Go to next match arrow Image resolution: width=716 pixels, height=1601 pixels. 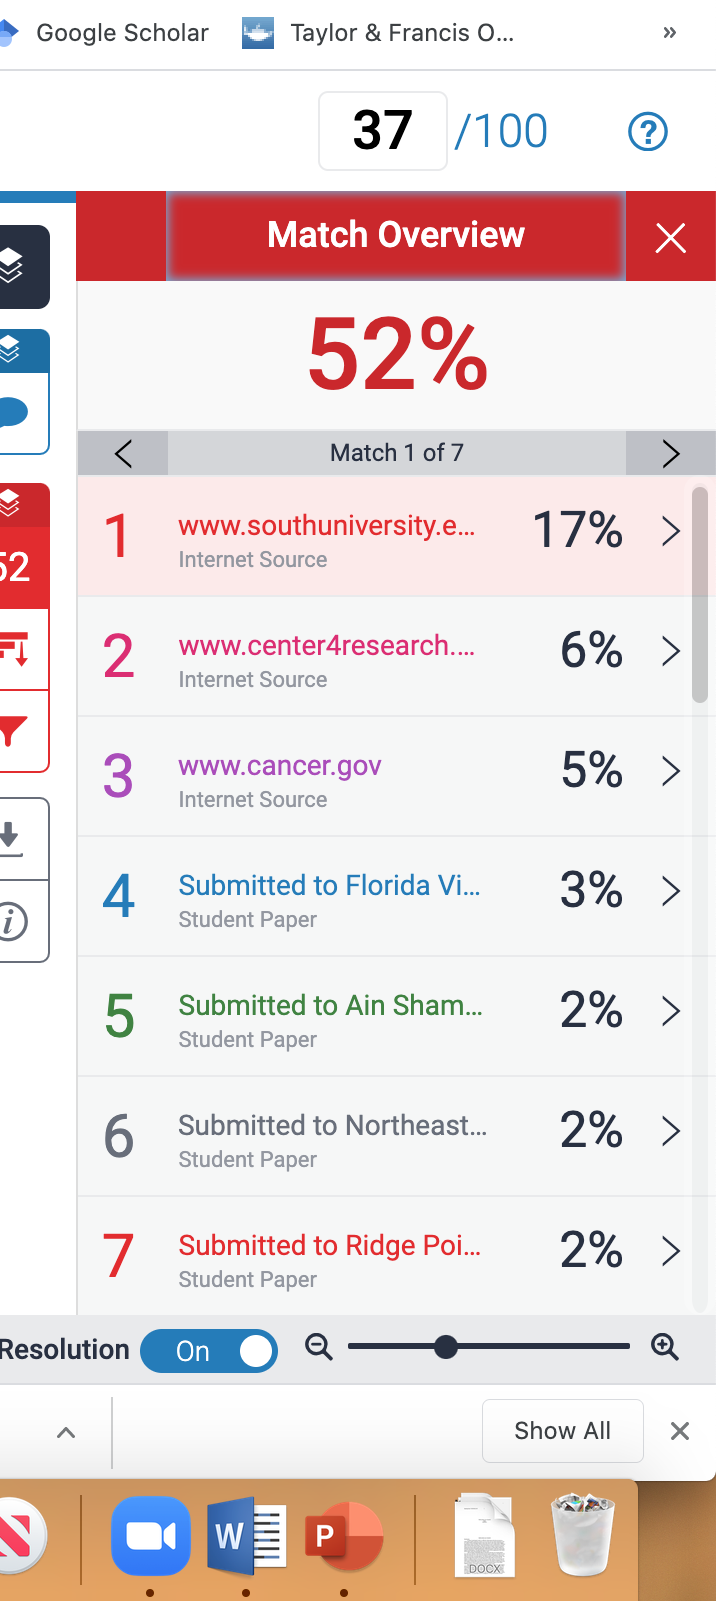[x=671, y=453]
